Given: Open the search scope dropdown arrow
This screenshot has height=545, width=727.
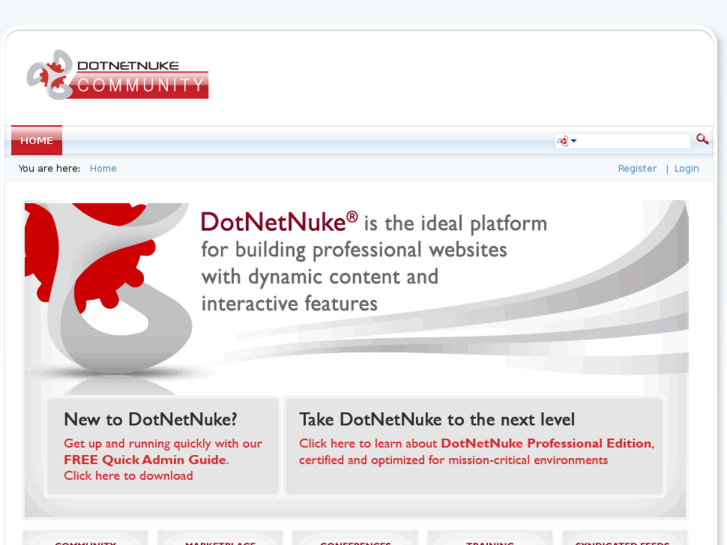Looking at the screenshot, I should point(574,141).
